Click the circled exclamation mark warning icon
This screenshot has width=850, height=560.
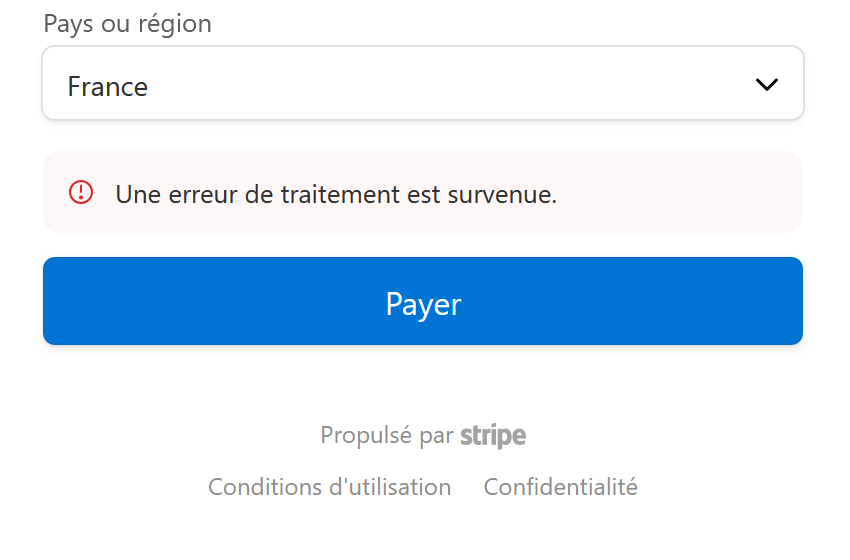point(81,192)
